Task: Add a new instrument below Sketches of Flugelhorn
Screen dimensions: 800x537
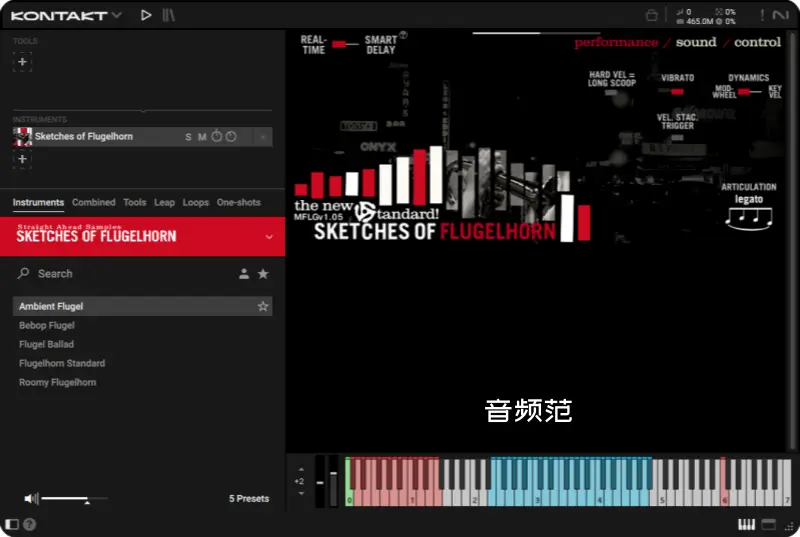Action: (x=22, y=159)
